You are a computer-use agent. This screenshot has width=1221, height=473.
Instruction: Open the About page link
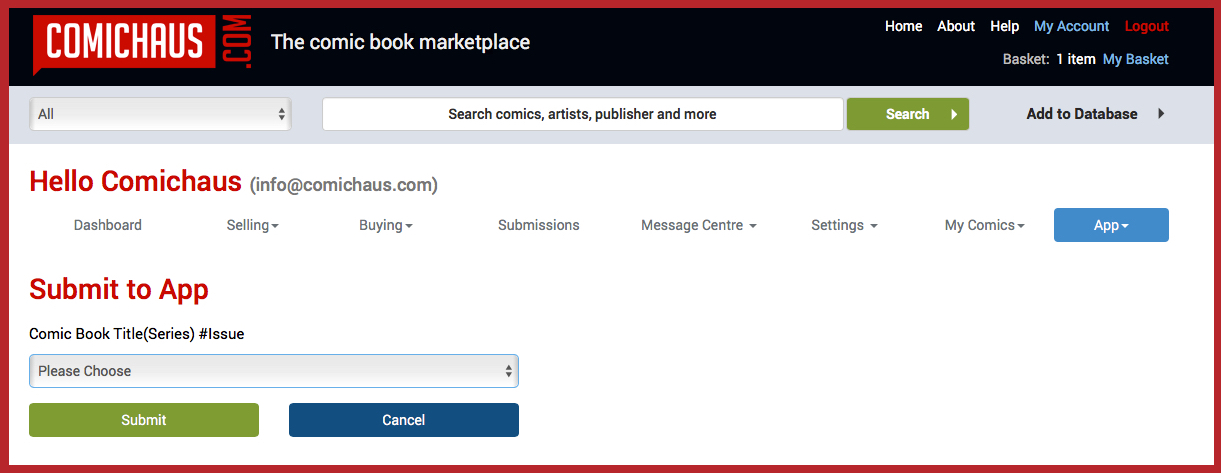955,26
